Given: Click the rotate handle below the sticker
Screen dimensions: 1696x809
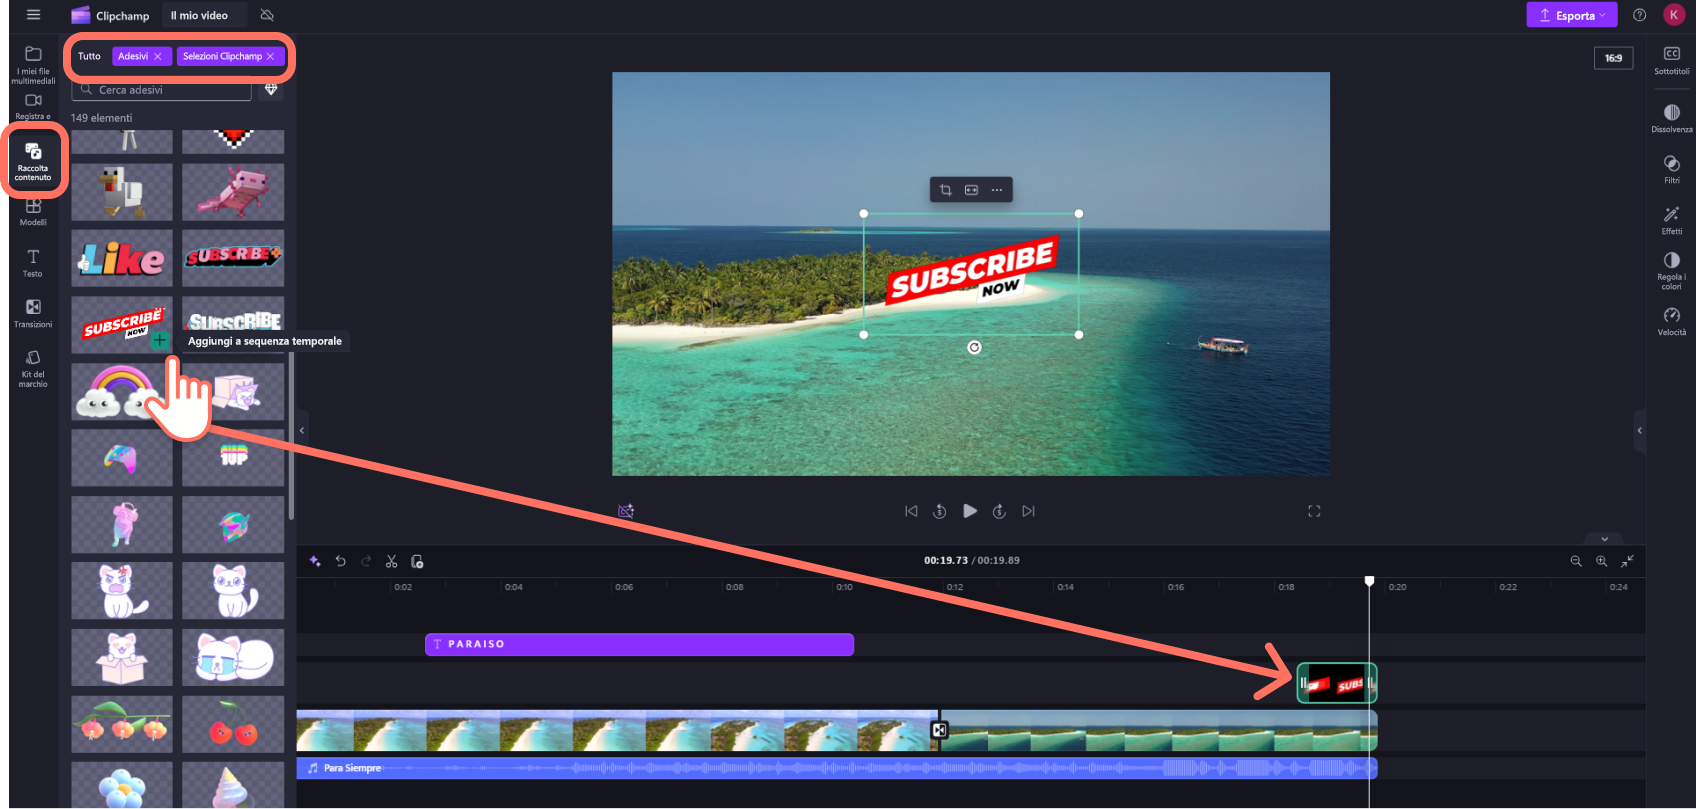Looking at the screenshot, I should pos(974,347).
